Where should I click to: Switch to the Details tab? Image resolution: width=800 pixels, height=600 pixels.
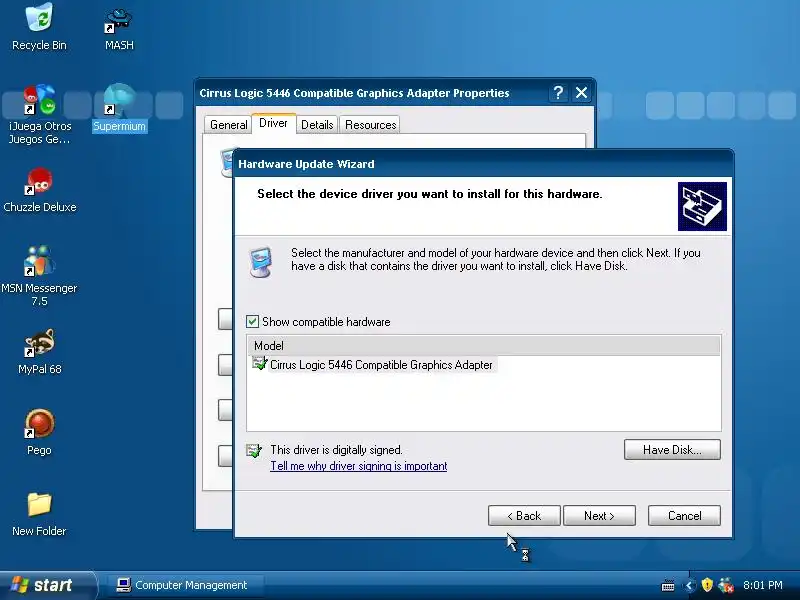pos(317,125)
